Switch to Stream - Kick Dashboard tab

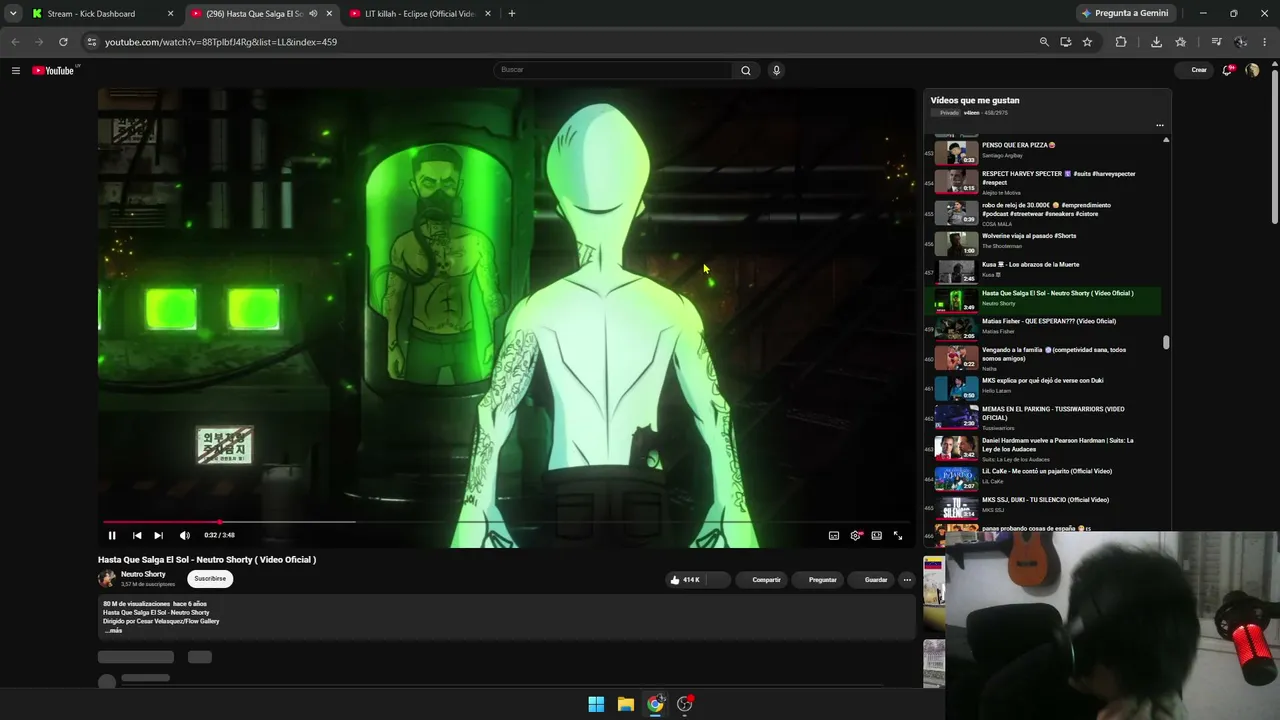pos(101,14)
